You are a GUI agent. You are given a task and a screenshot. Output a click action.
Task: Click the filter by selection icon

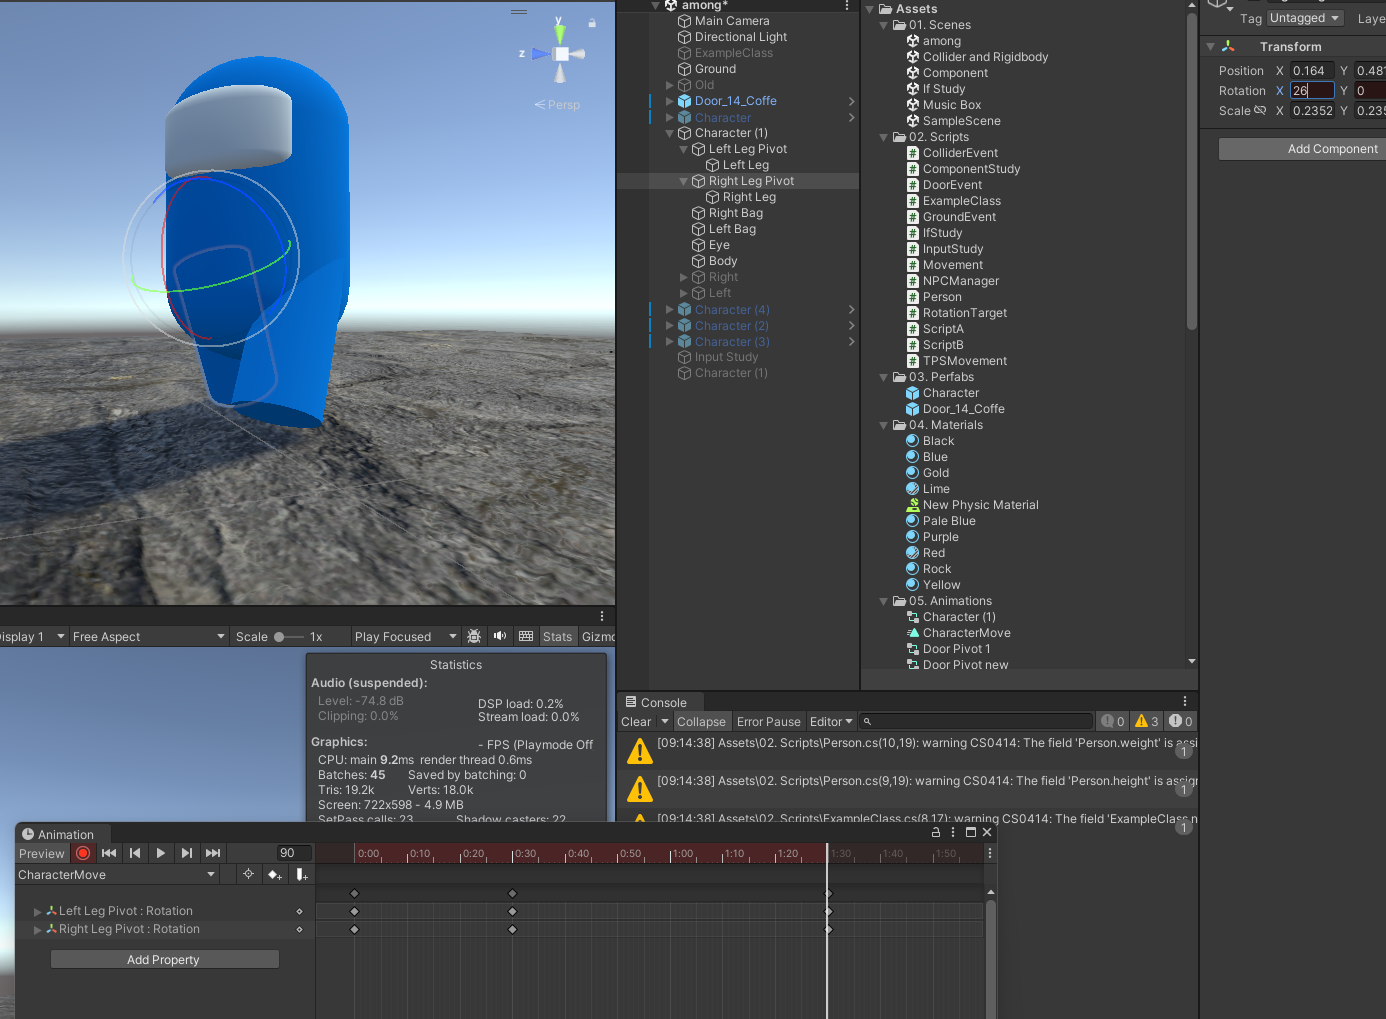click(249, 874)
